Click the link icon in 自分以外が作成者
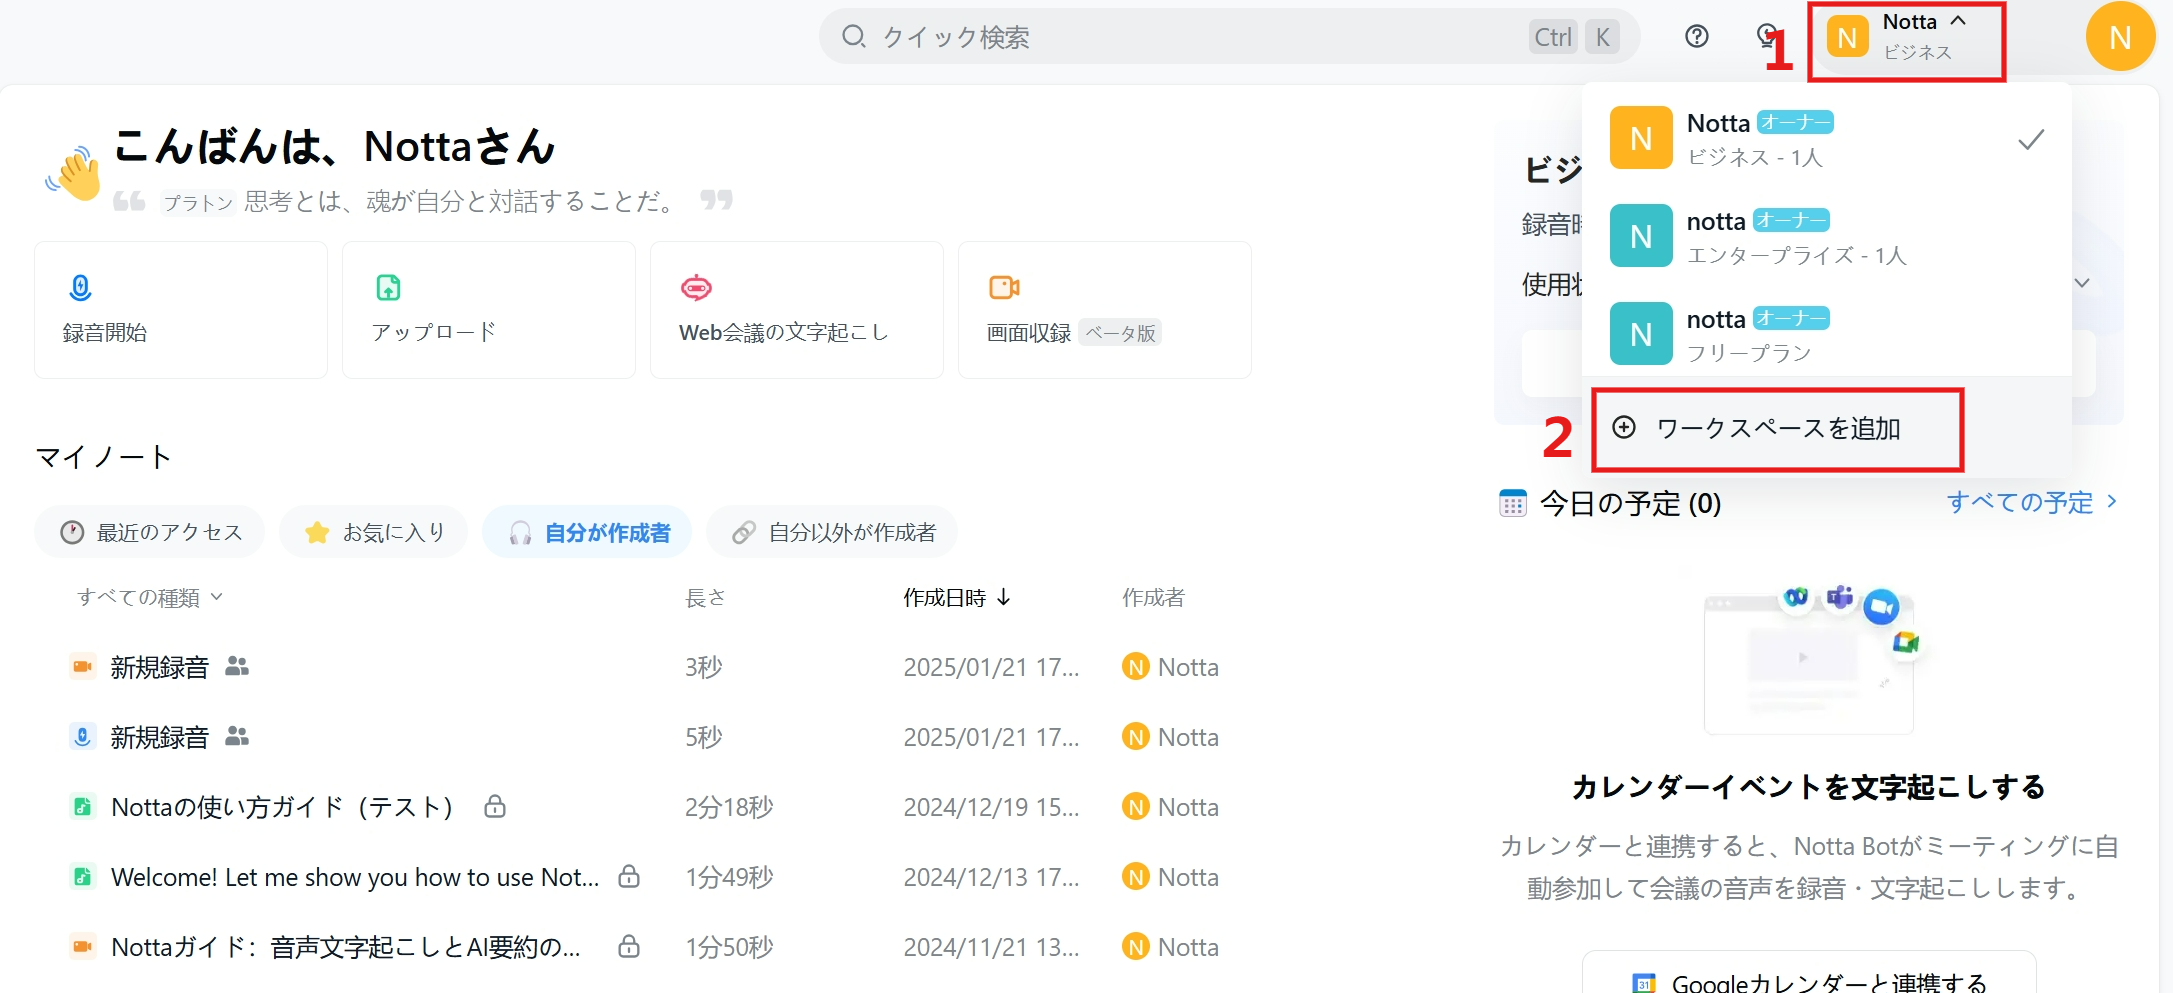This screenshot has width=2173, height=993. point(743,533)
